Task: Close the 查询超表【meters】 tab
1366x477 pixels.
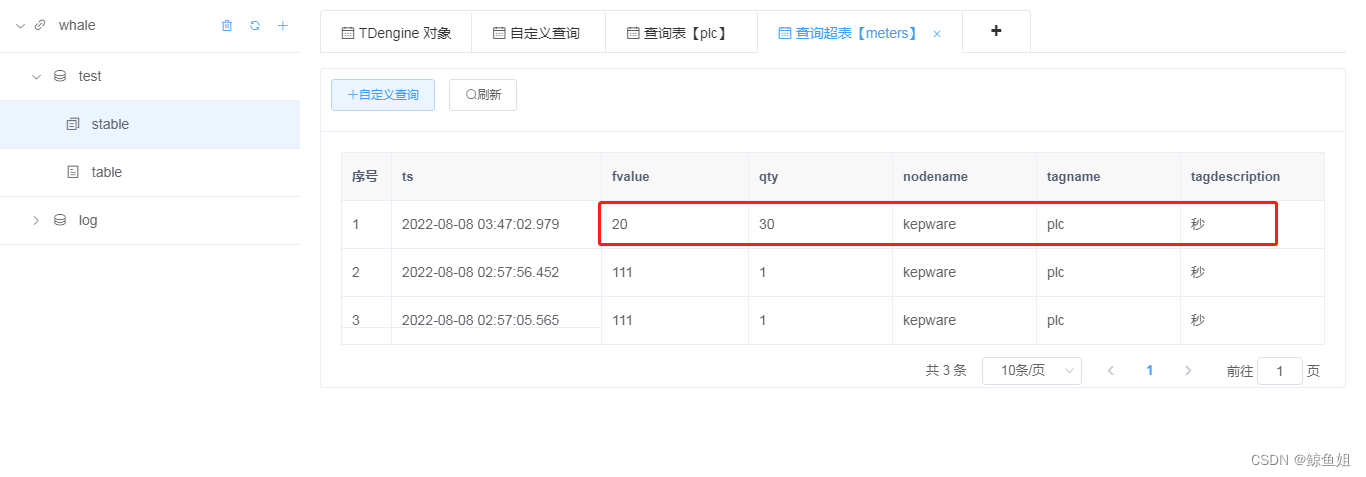Action: pos(937,34)
